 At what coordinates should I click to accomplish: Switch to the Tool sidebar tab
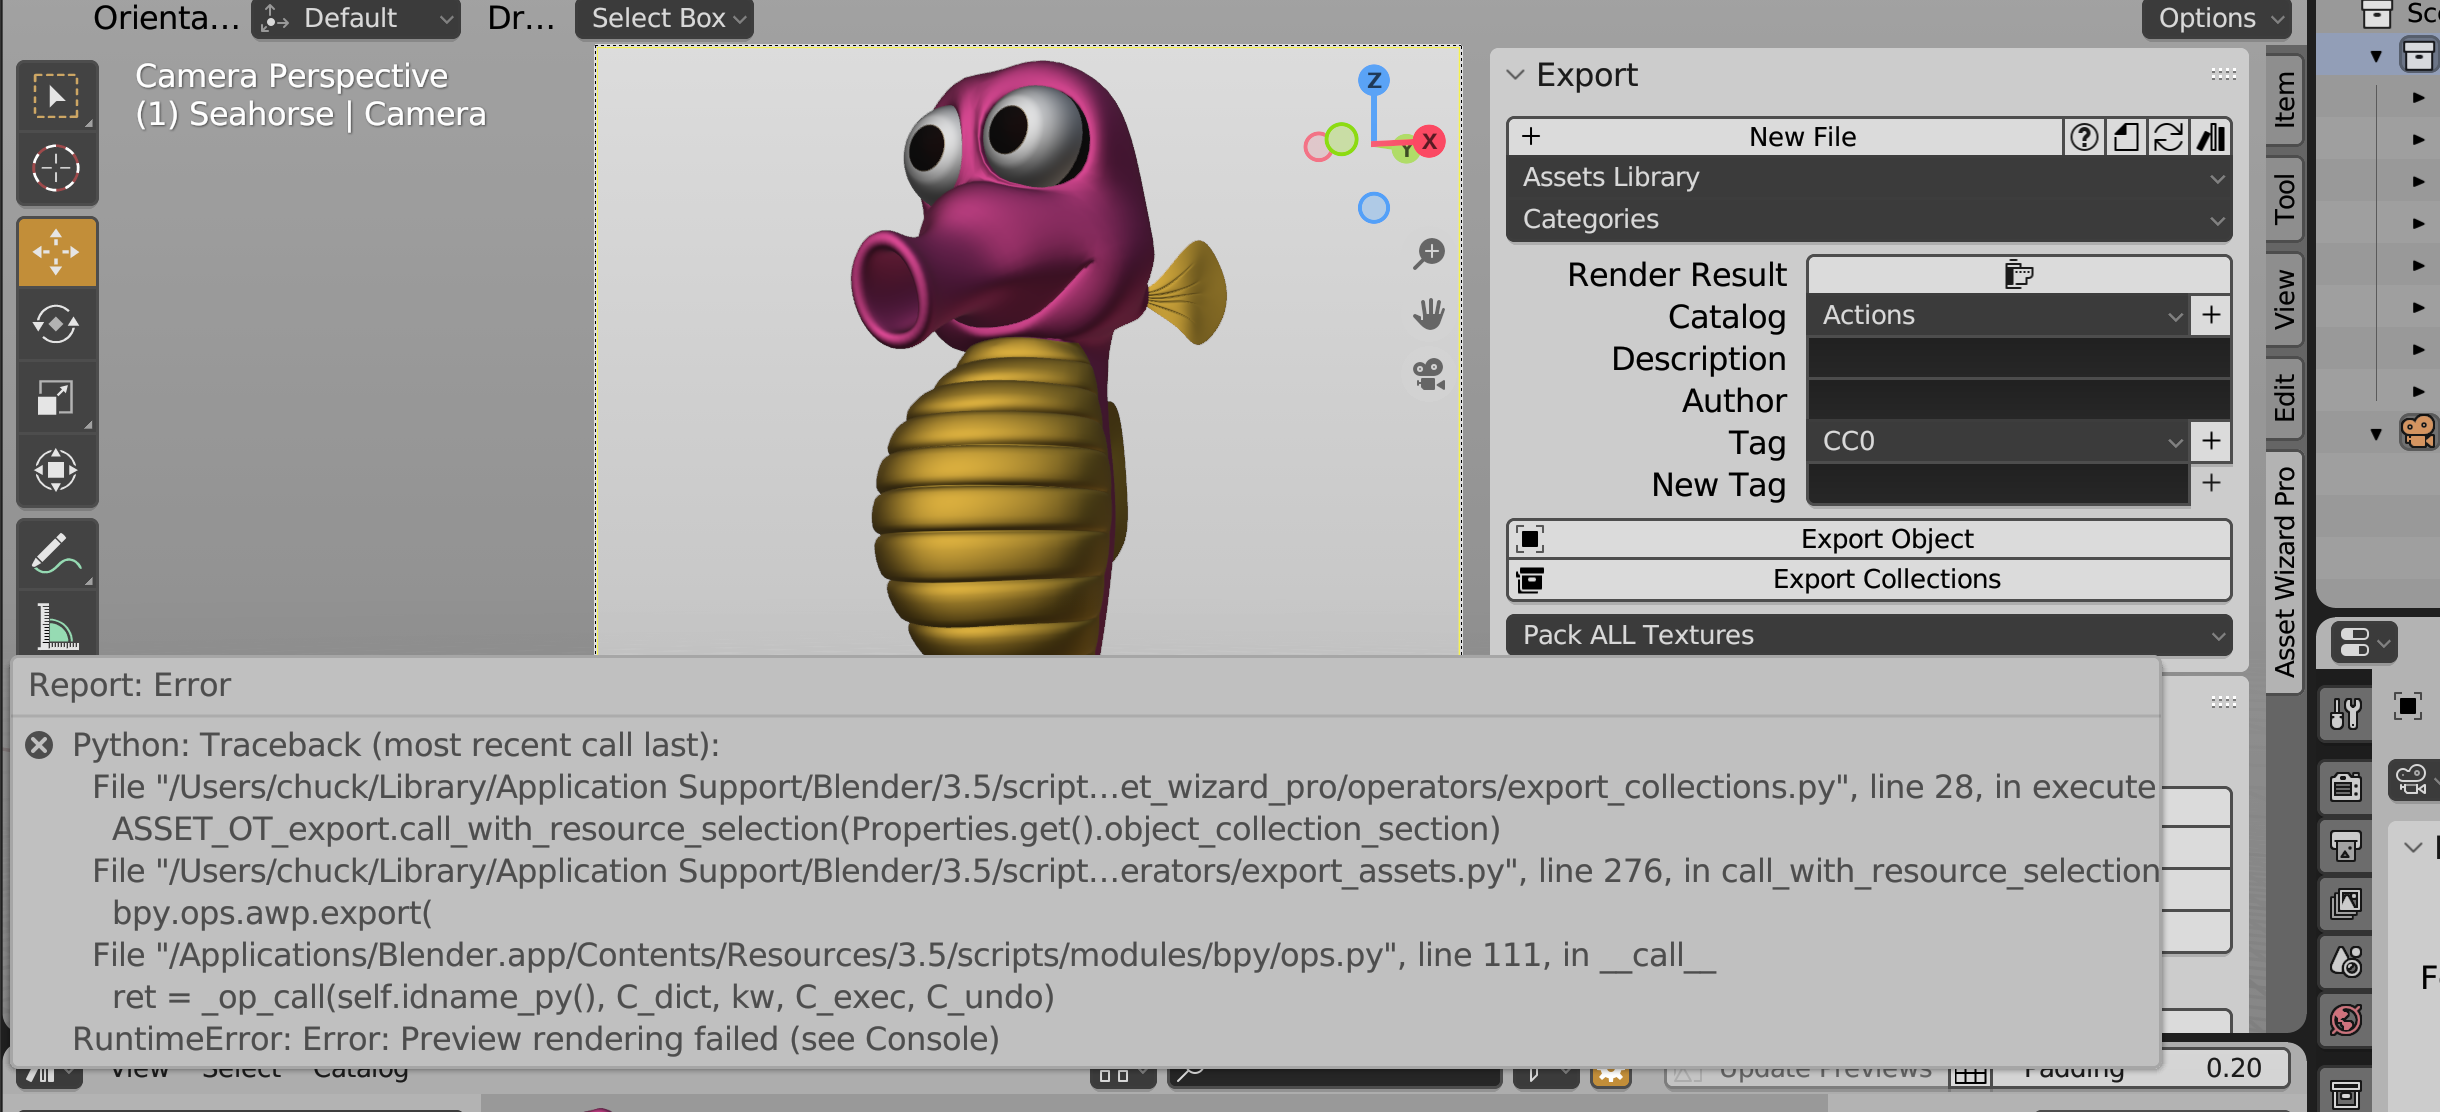pos(2285,198)
